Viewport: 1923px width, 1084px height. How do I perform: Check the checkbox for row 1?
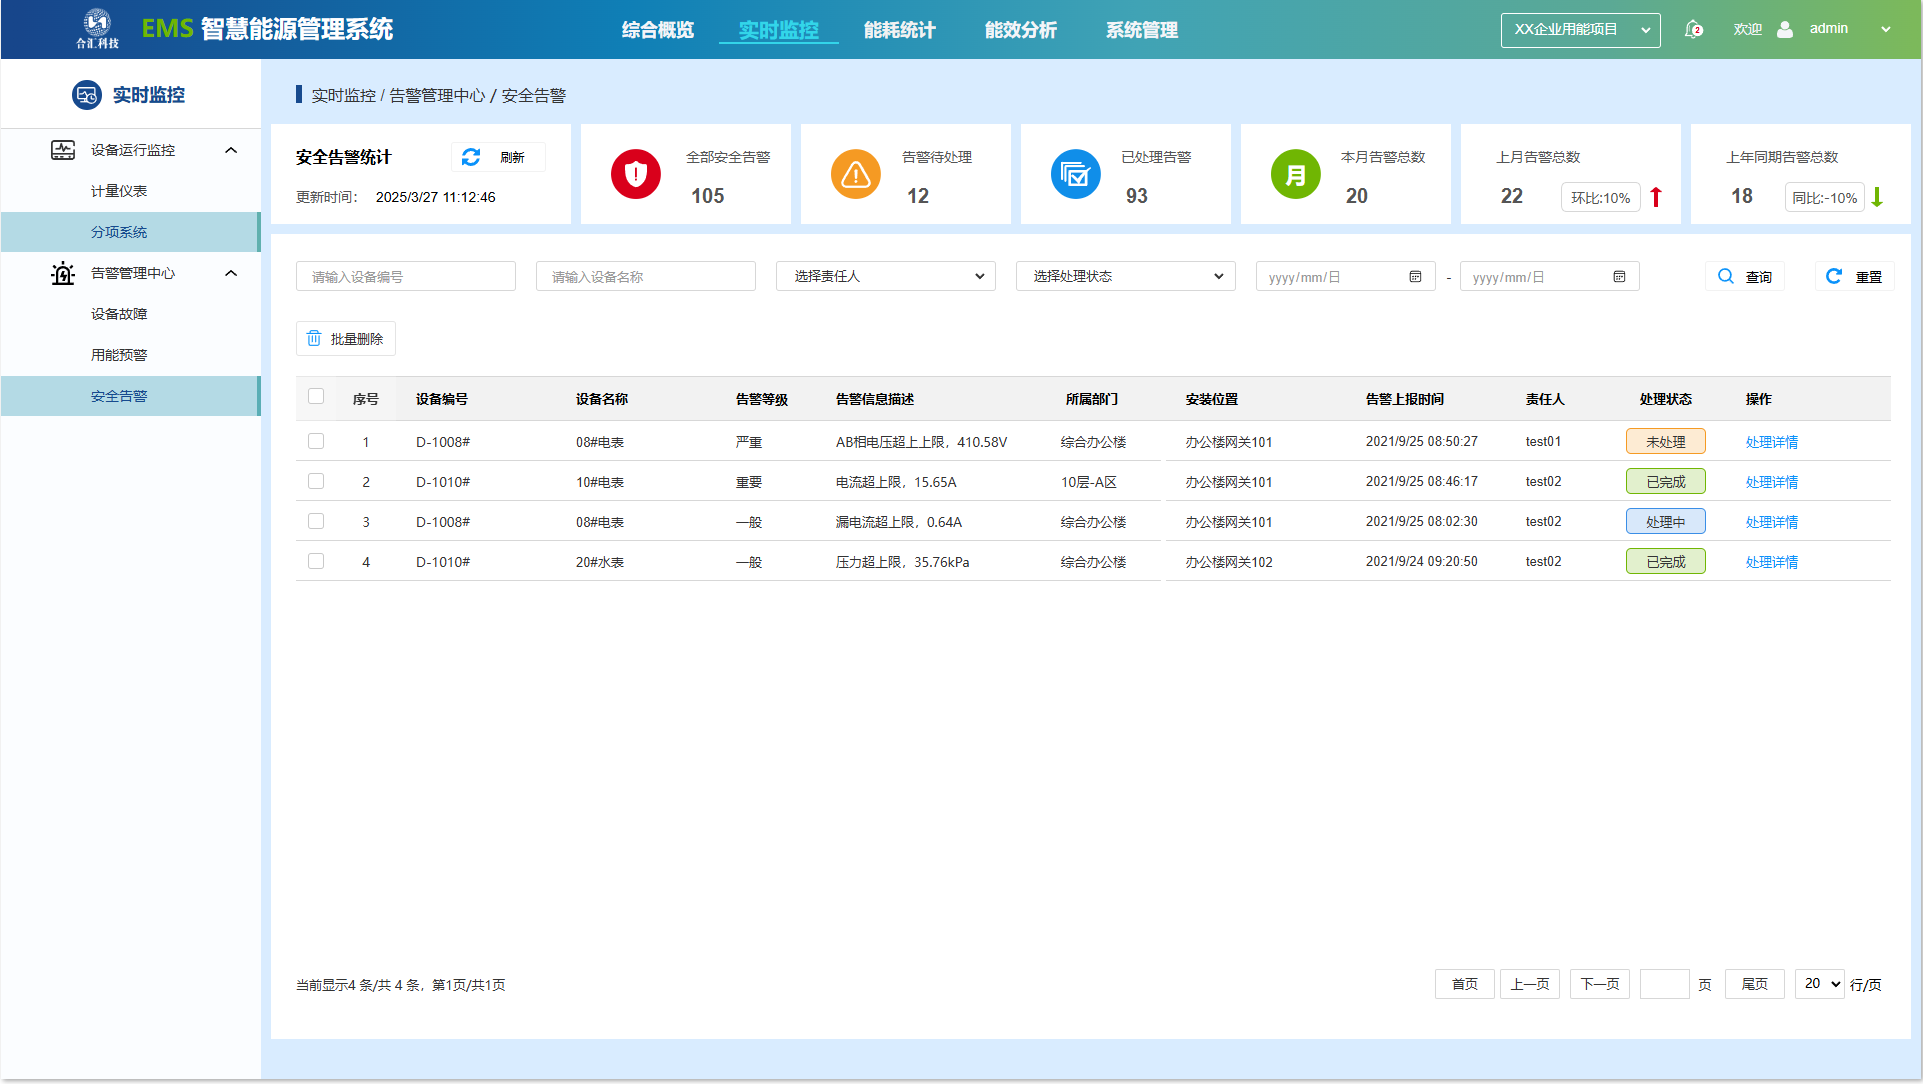(x=316, y=441)
